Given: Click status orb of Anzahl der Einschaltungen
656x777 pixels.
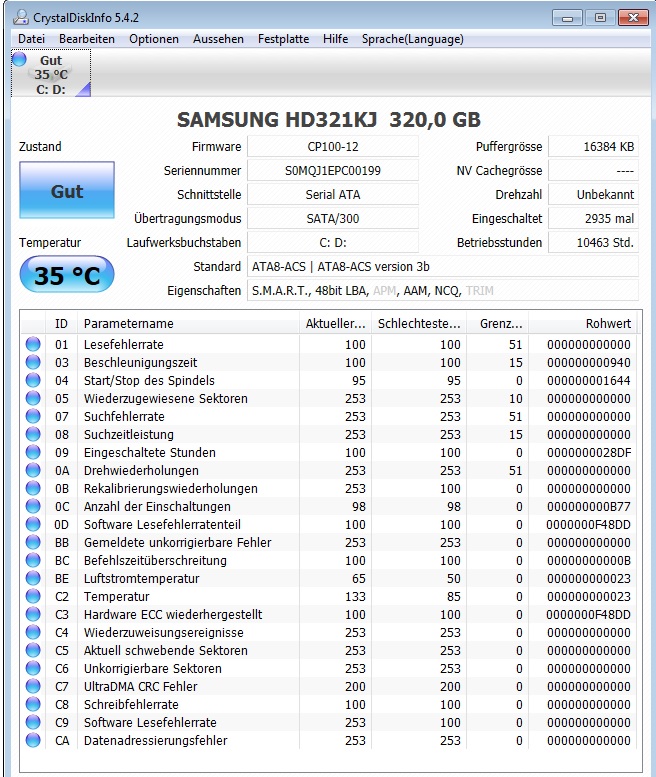Looking at the screenshot, I should [x=33, y=506].
